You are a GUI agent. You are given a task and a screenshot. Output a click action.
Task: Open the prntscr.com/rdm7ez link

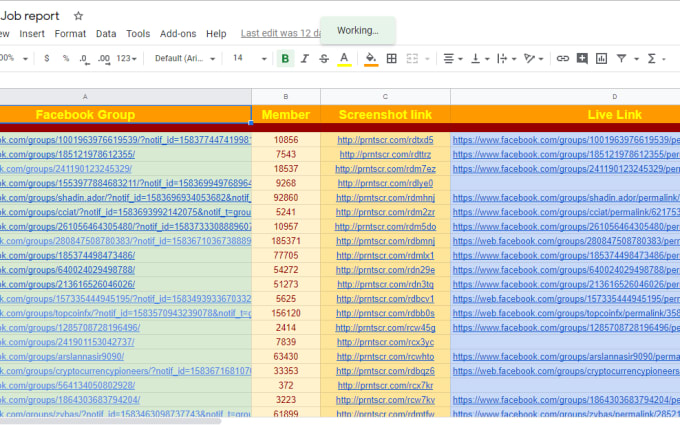point(385,169)
